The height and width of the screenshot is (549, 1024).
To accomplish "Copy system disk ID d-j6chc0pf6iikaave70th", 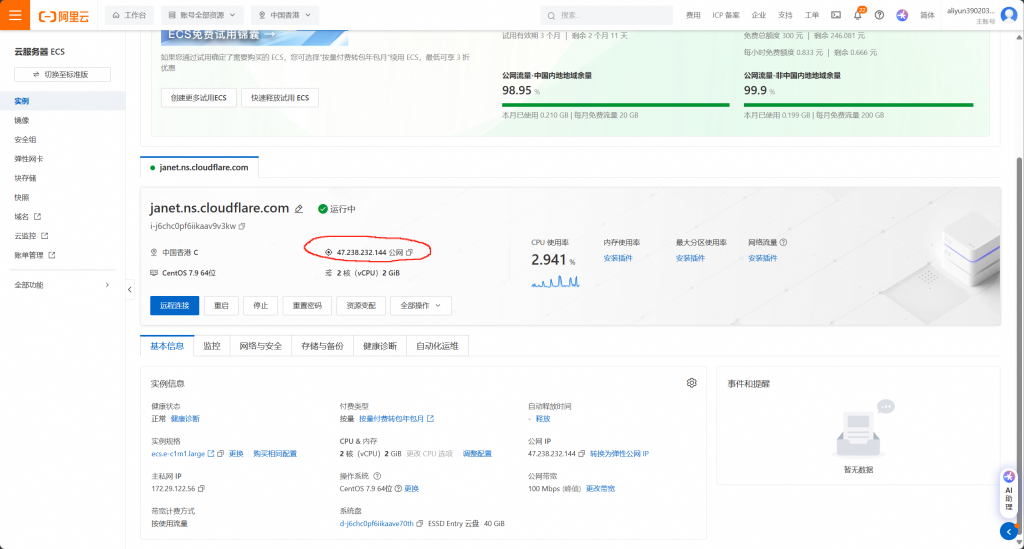I will (420, 524).
